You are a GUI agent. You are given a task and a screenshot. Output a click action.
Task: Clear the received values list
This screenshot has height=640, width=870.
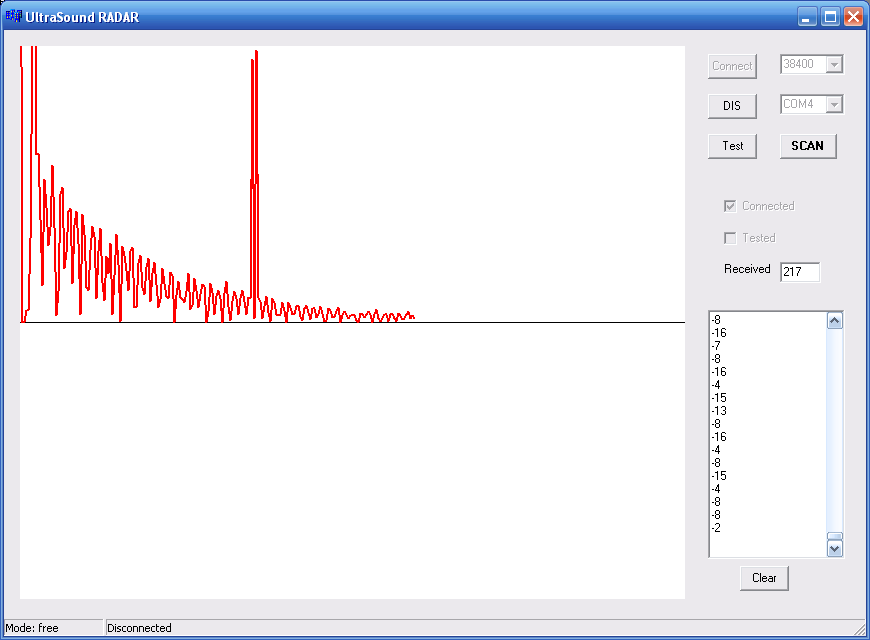(764, 578)
